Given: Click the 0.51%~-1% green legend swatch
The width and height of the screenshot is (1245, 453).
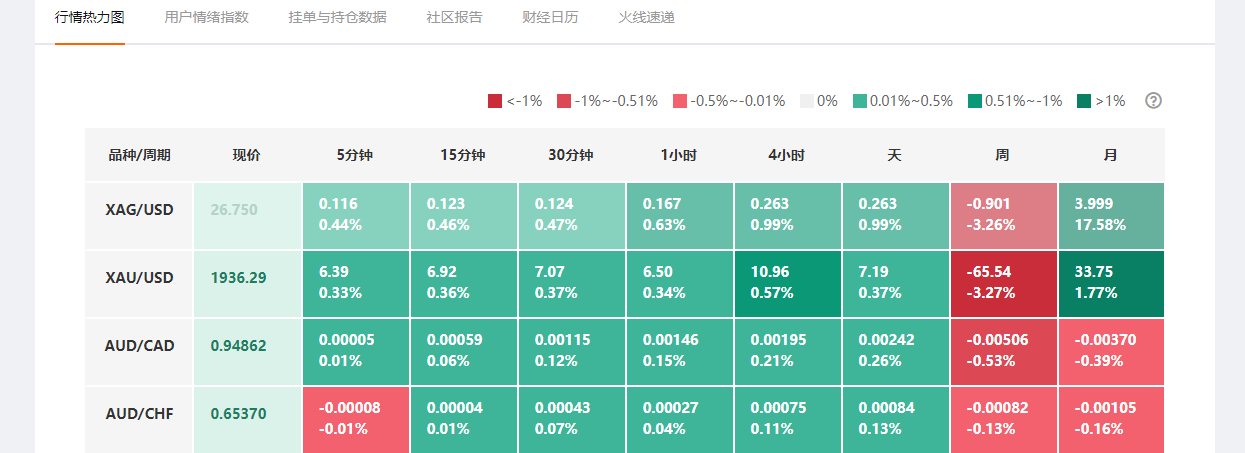Looking at the screenshot, I should [x=975, y=101].
